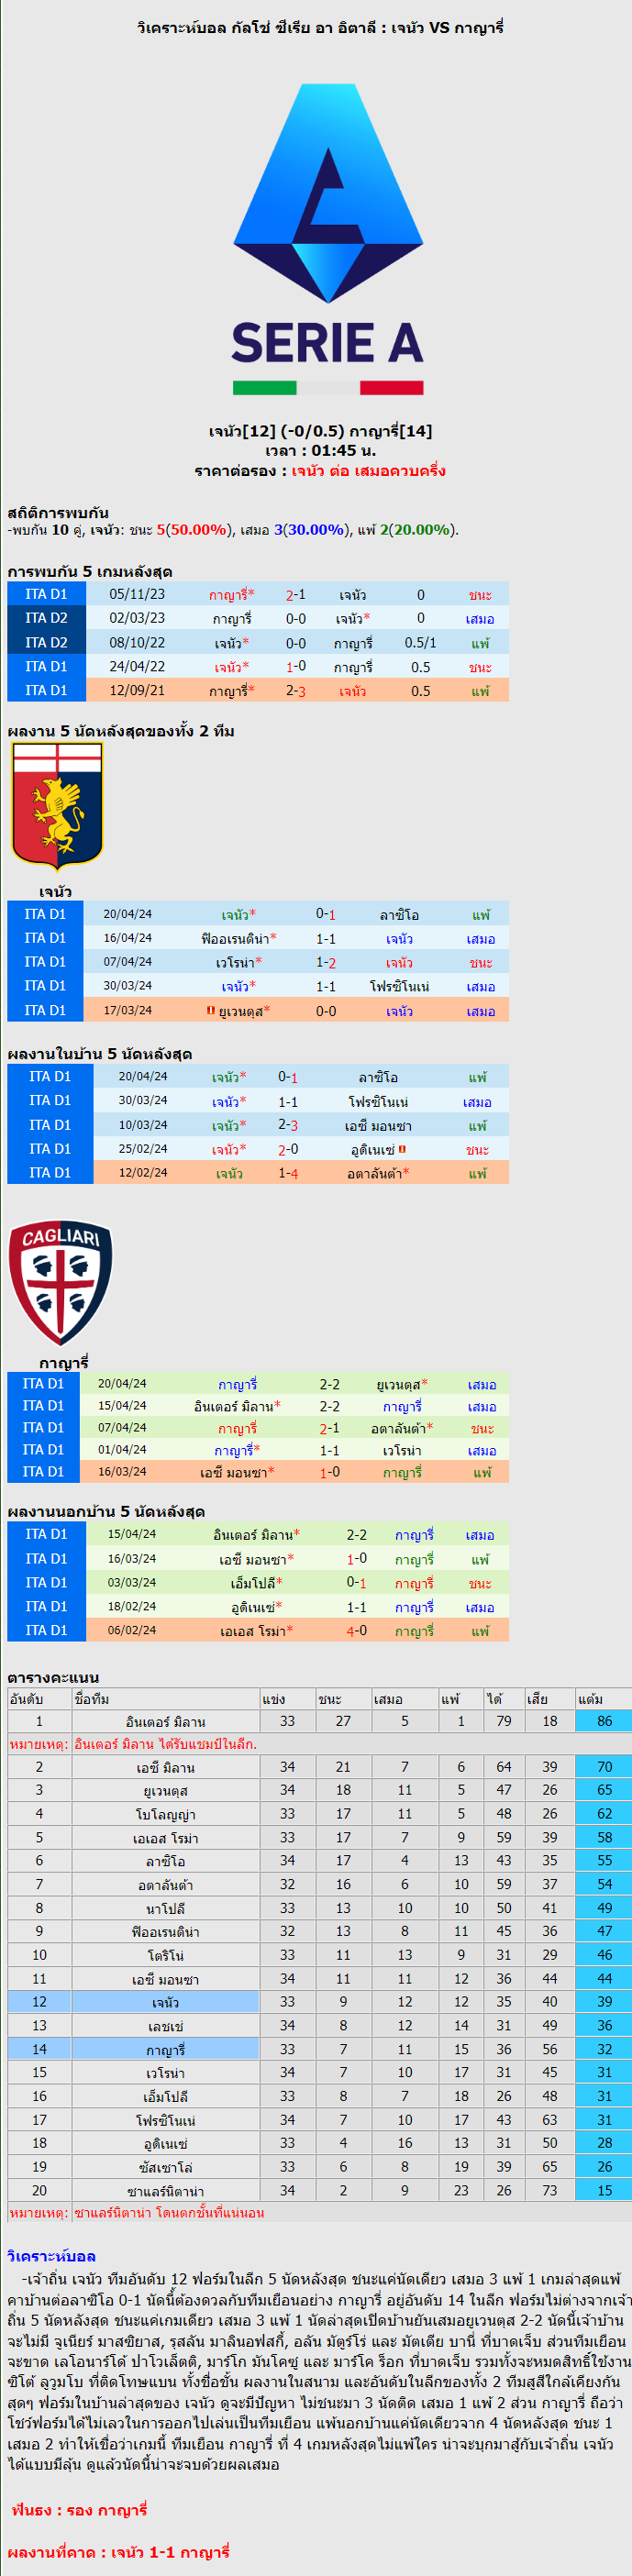Click the red card icon beside อูดิเนเซ่ on 25/02/24
The height and width of the screenshot is (2576, 632).
point(402,1150)
